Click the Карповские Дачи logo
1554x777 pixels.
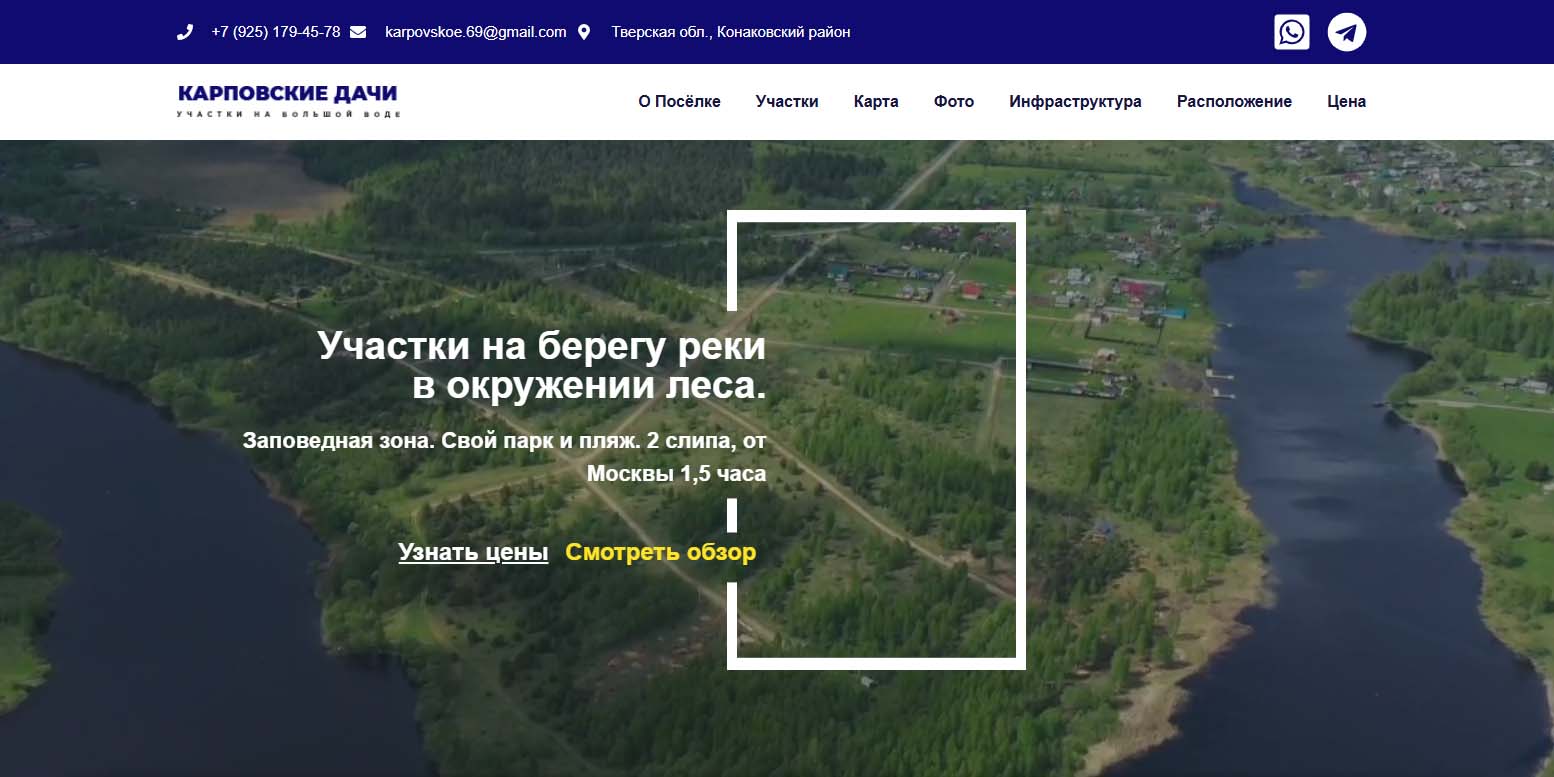coord(288,100)
